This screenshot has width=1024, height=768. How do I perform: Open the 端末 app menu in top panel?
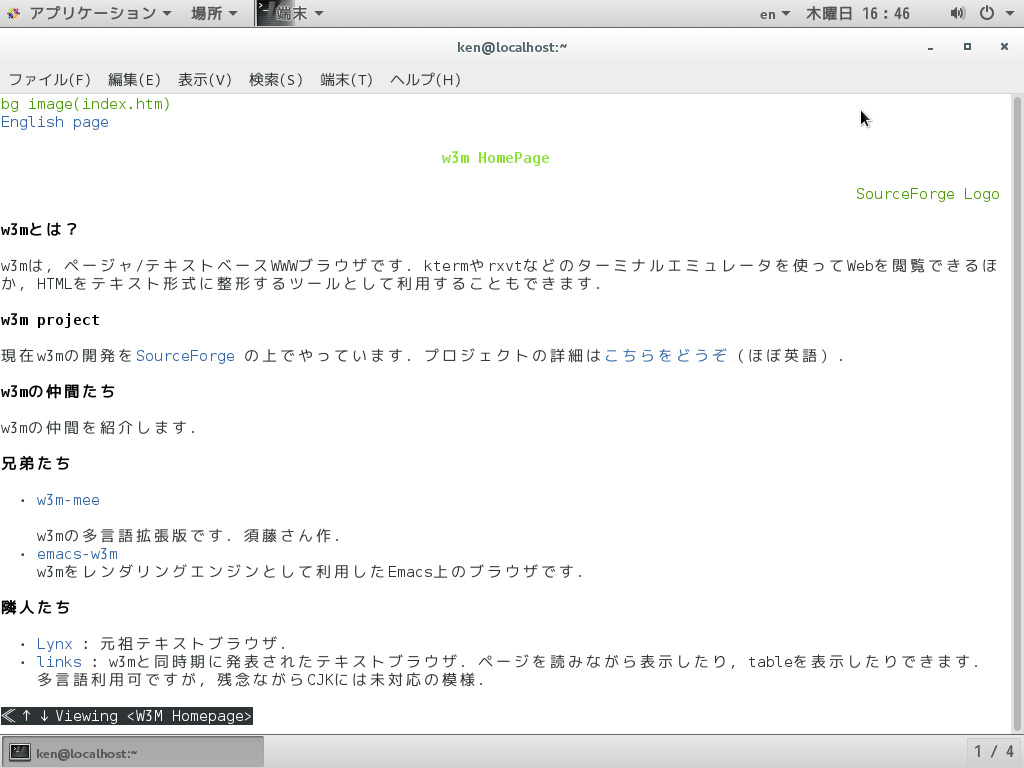pos(299,13)
